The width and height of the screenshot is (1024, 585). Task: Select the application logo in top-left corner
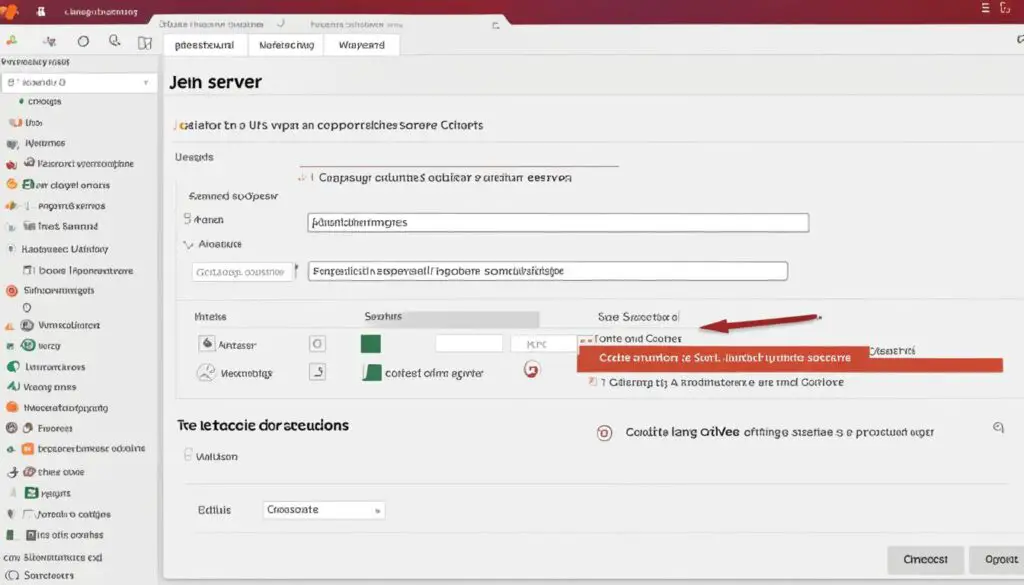pyautogui.click(x=12, y=10)
